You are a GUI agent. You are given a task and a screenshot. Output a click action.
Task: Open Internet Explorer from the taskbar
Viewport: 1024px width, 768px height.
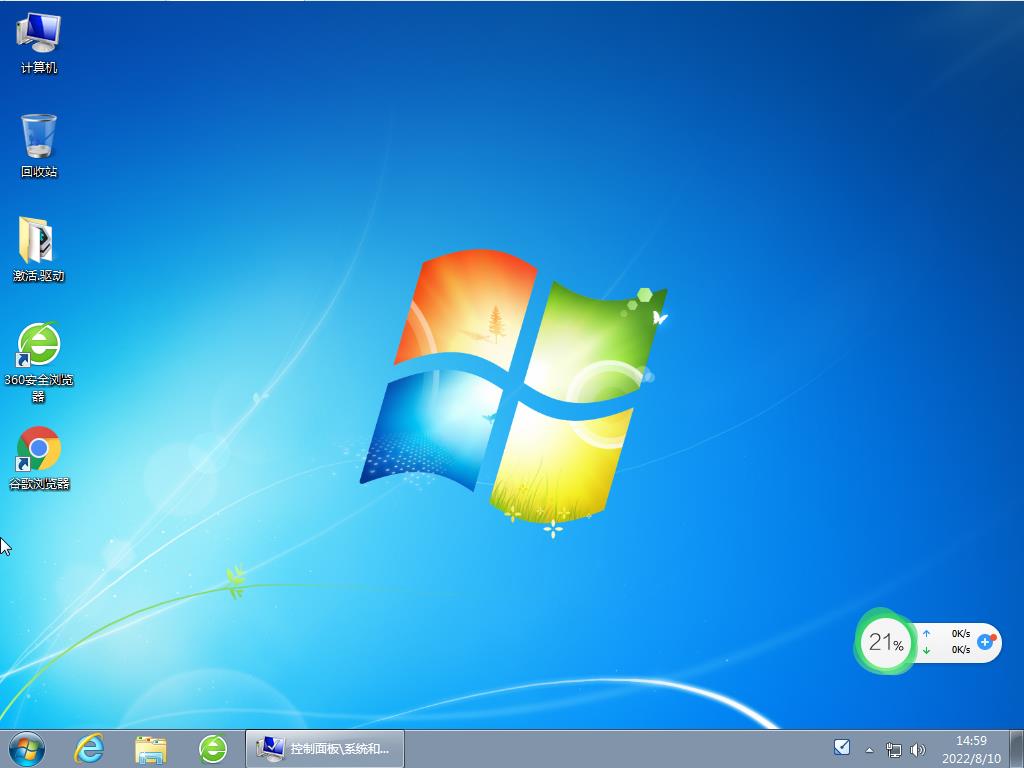point(88,748)
